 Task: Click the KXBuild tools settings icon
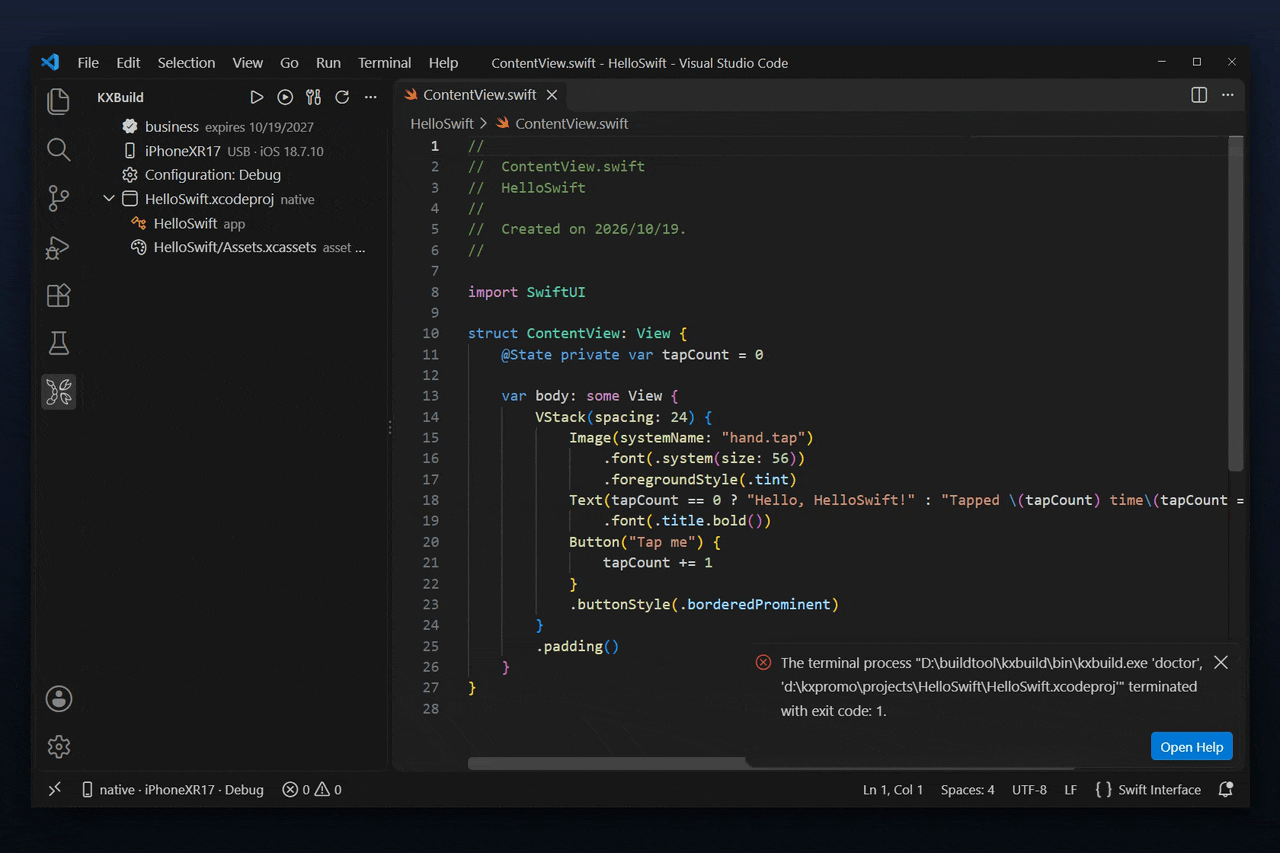[x=314, y=97]
